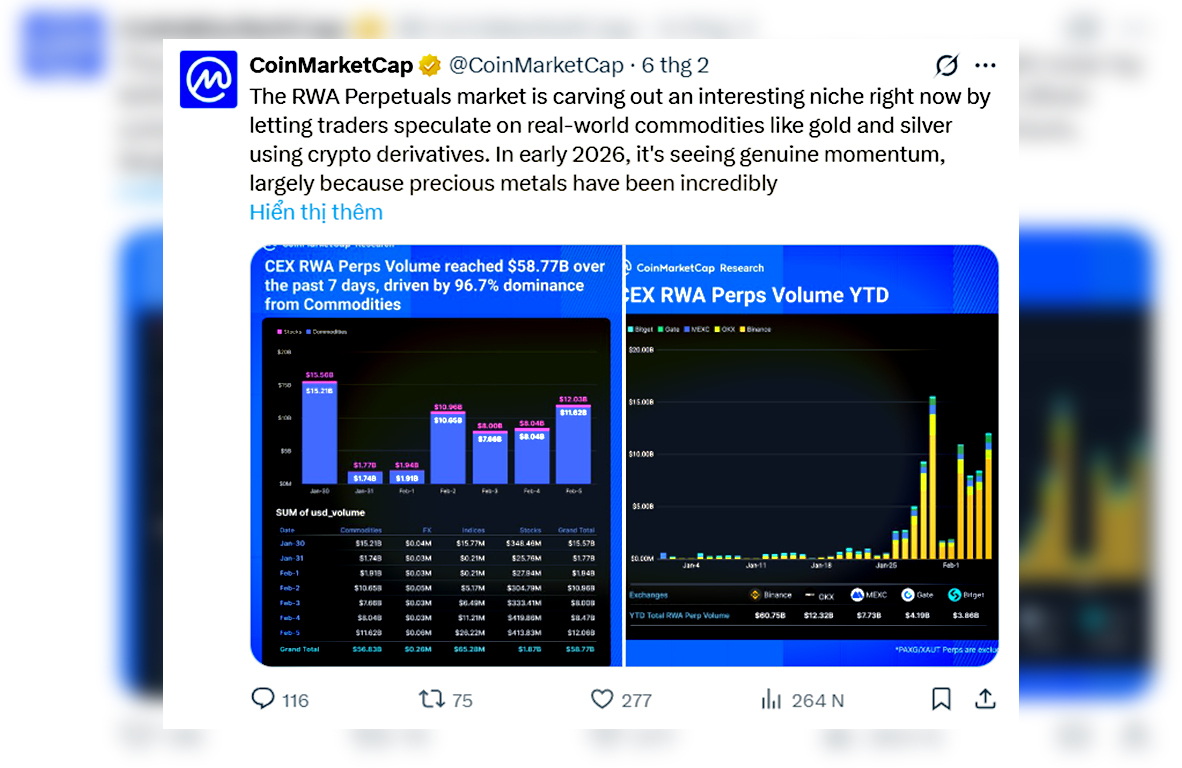The height and width of the screenshot is (768, 1182).
Task: Open the @CoinMarketCap handle link
Action: tap(536, 66)
